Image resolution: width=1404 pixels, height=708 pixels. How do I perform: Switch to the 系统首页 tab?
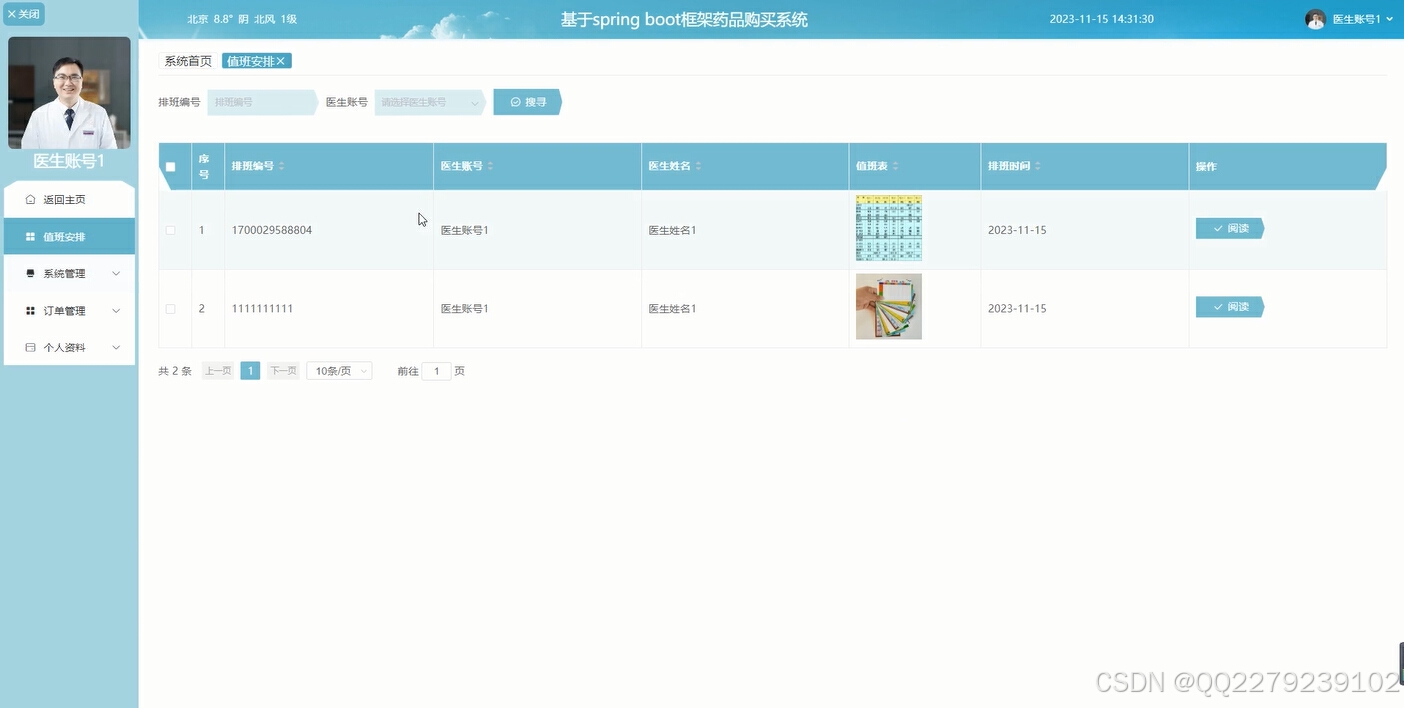click(186, 60)
